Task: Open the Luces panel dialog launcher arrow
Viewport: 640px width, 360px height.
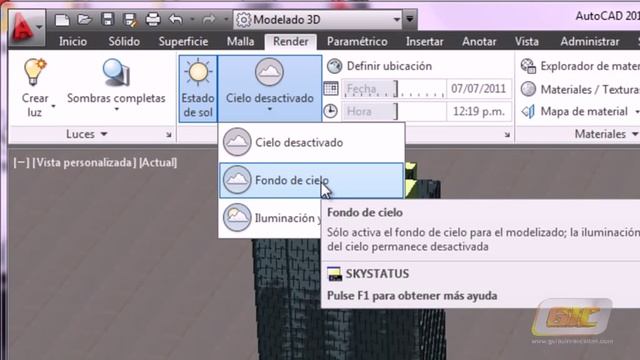Action: click(x=169, y=135)
